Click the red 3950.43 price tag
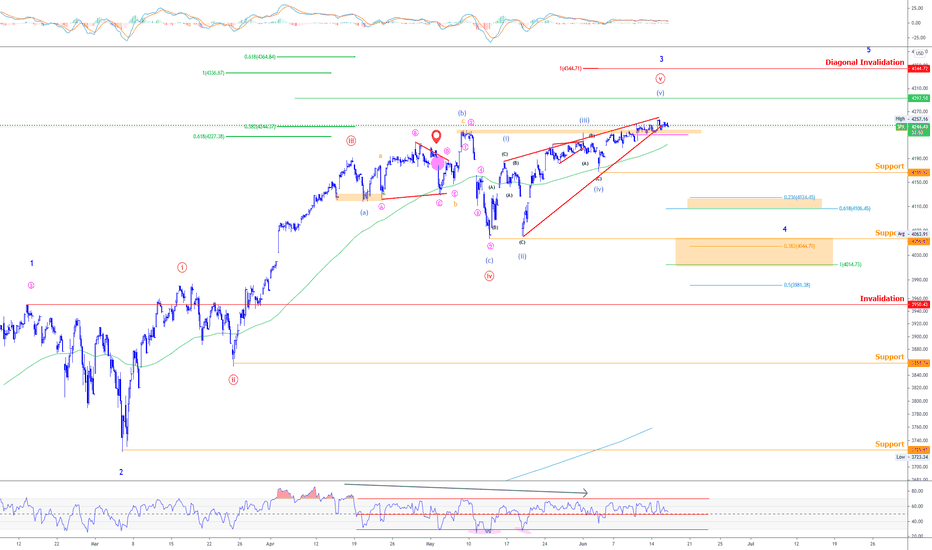Image resolution: width=932 pixels, height=550 pixels. tap(919, 304)
